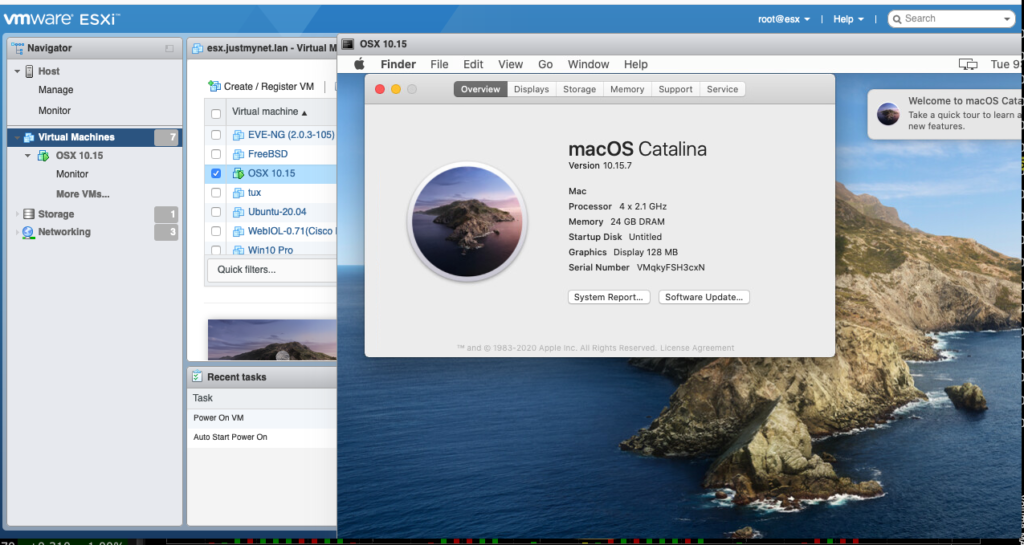Image resolution: width=1024 pixels, height=545 pixels.
Task: Click the Navigator panel icon
Action: coord(18,48)
